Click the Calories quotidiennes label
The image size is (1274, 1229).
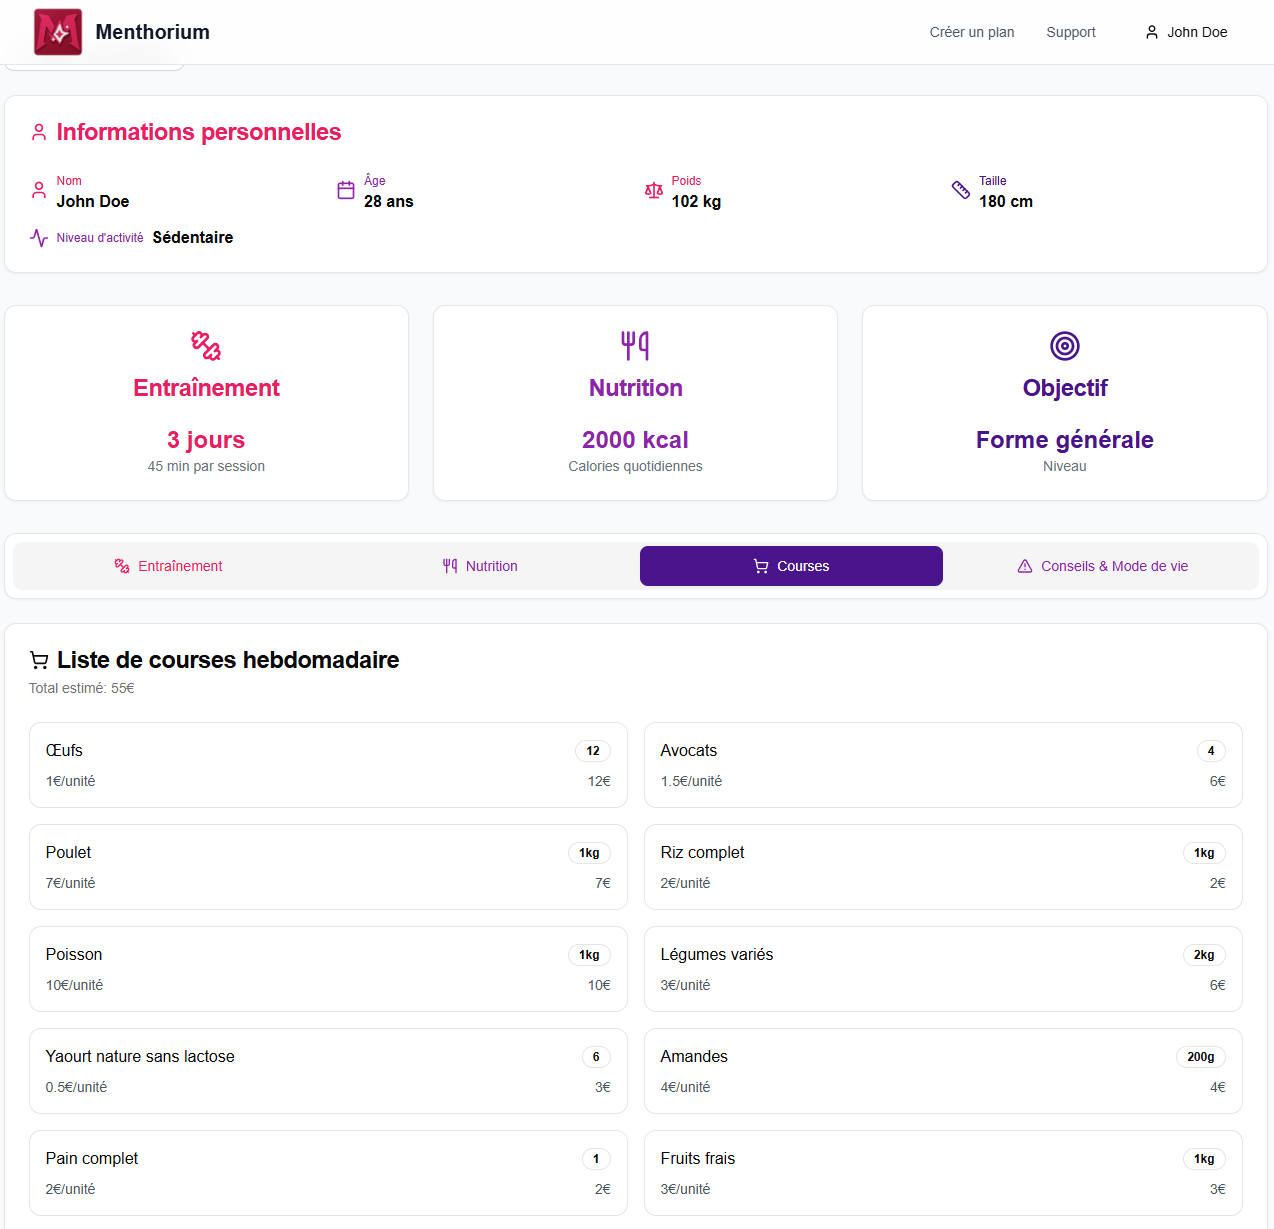point(635,466)
